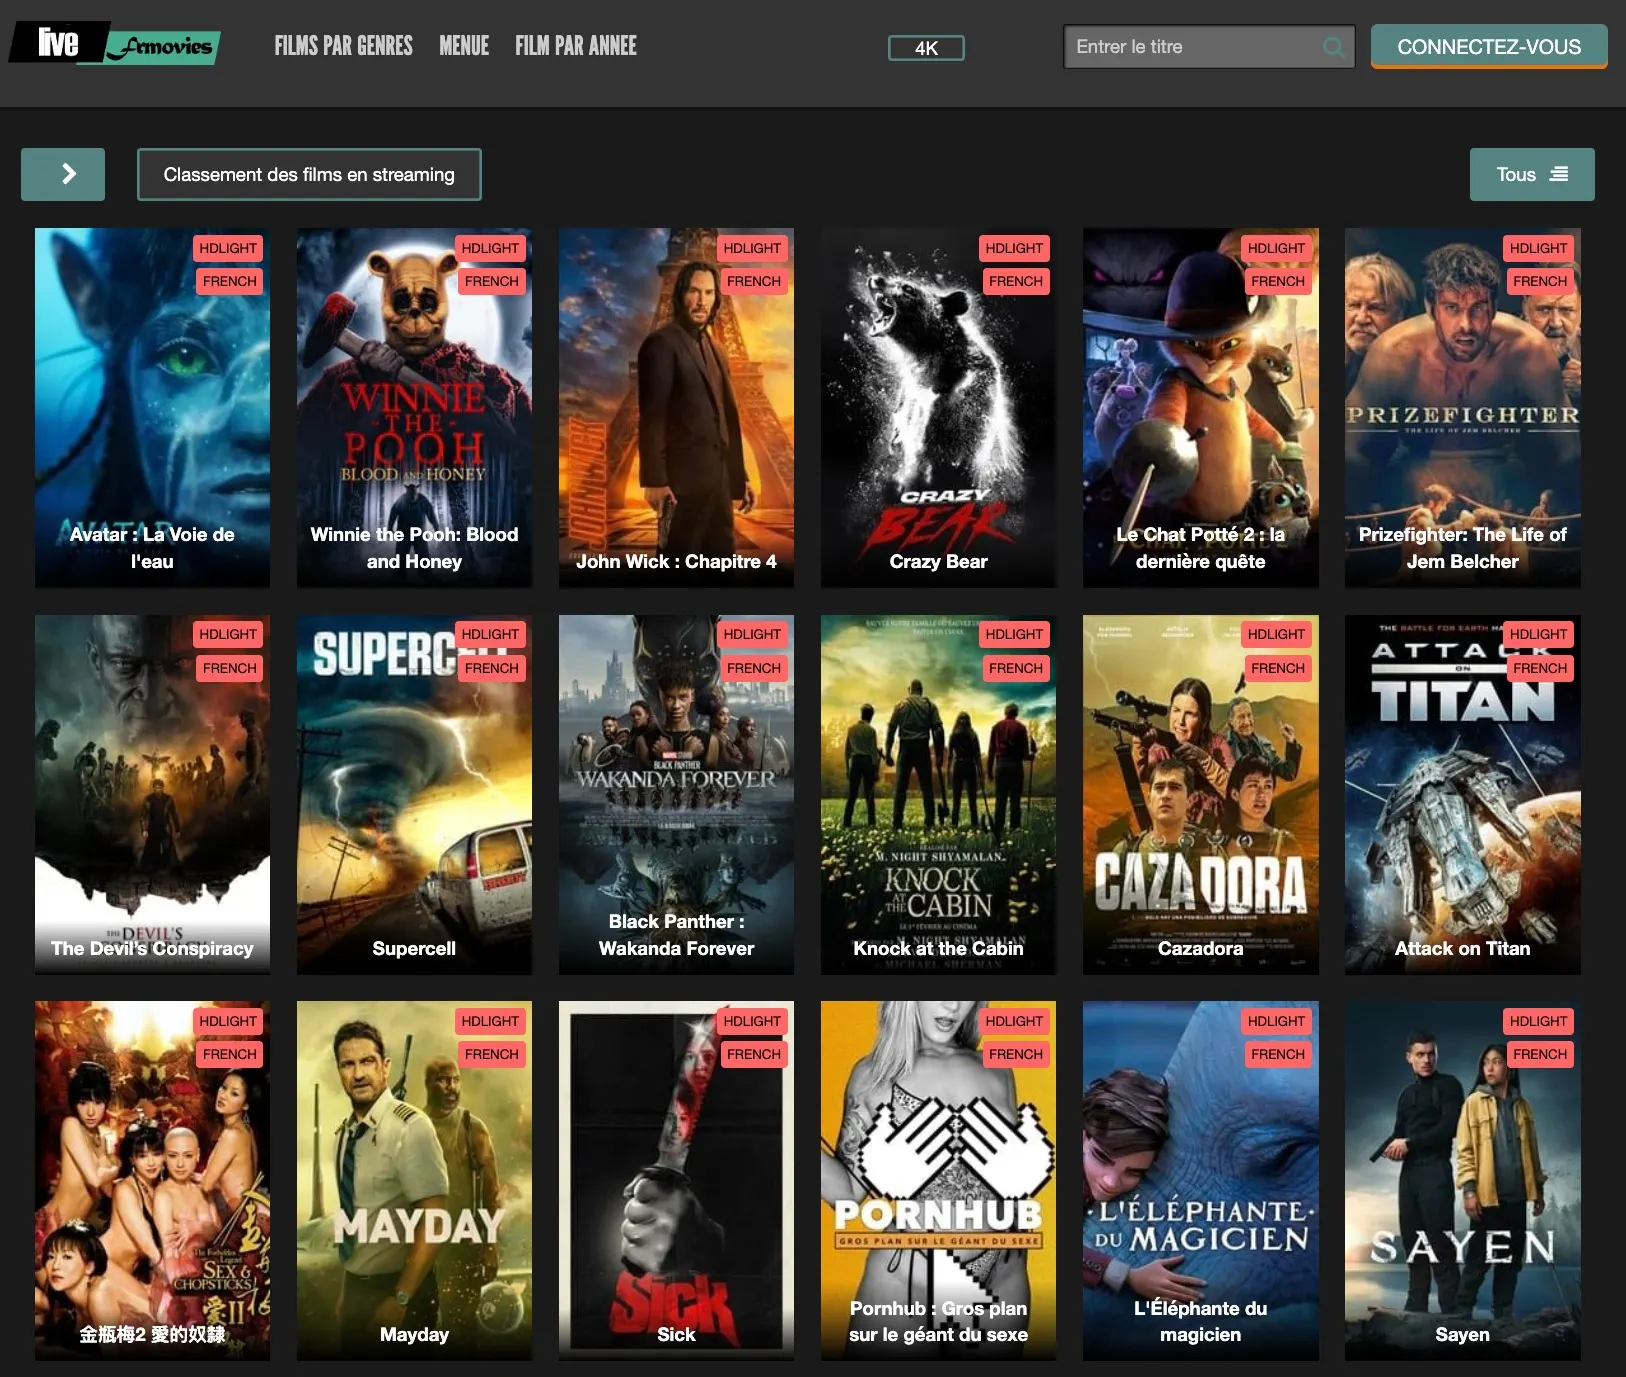The image size is (1626, 1377).
Task: Click the Knock at the Cabin title text
Action: click(938, 948)
